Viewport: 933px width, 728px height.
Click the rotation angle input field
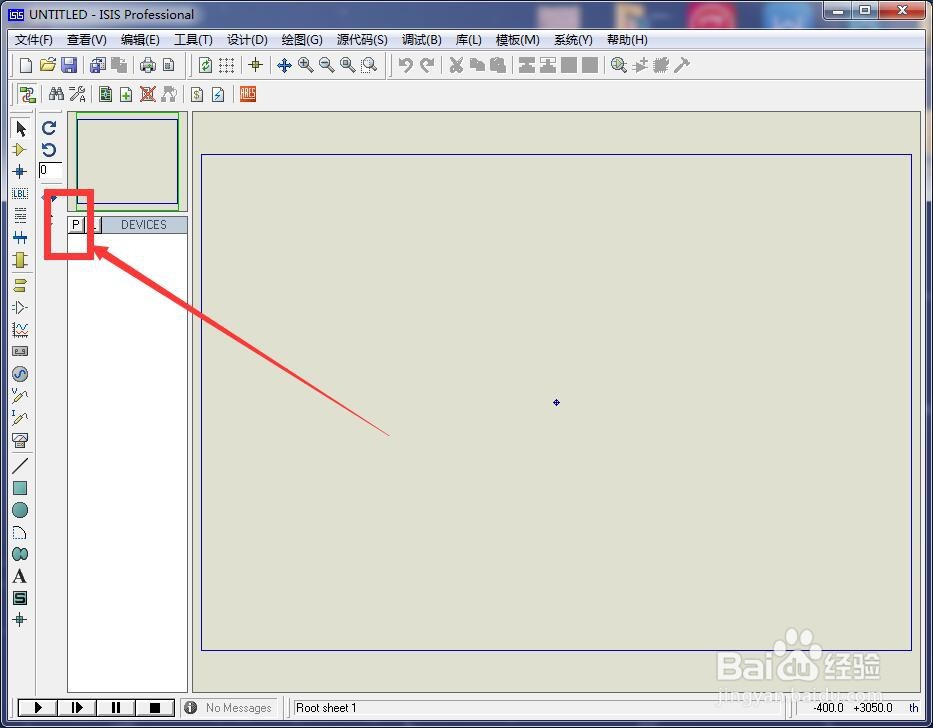50,170
